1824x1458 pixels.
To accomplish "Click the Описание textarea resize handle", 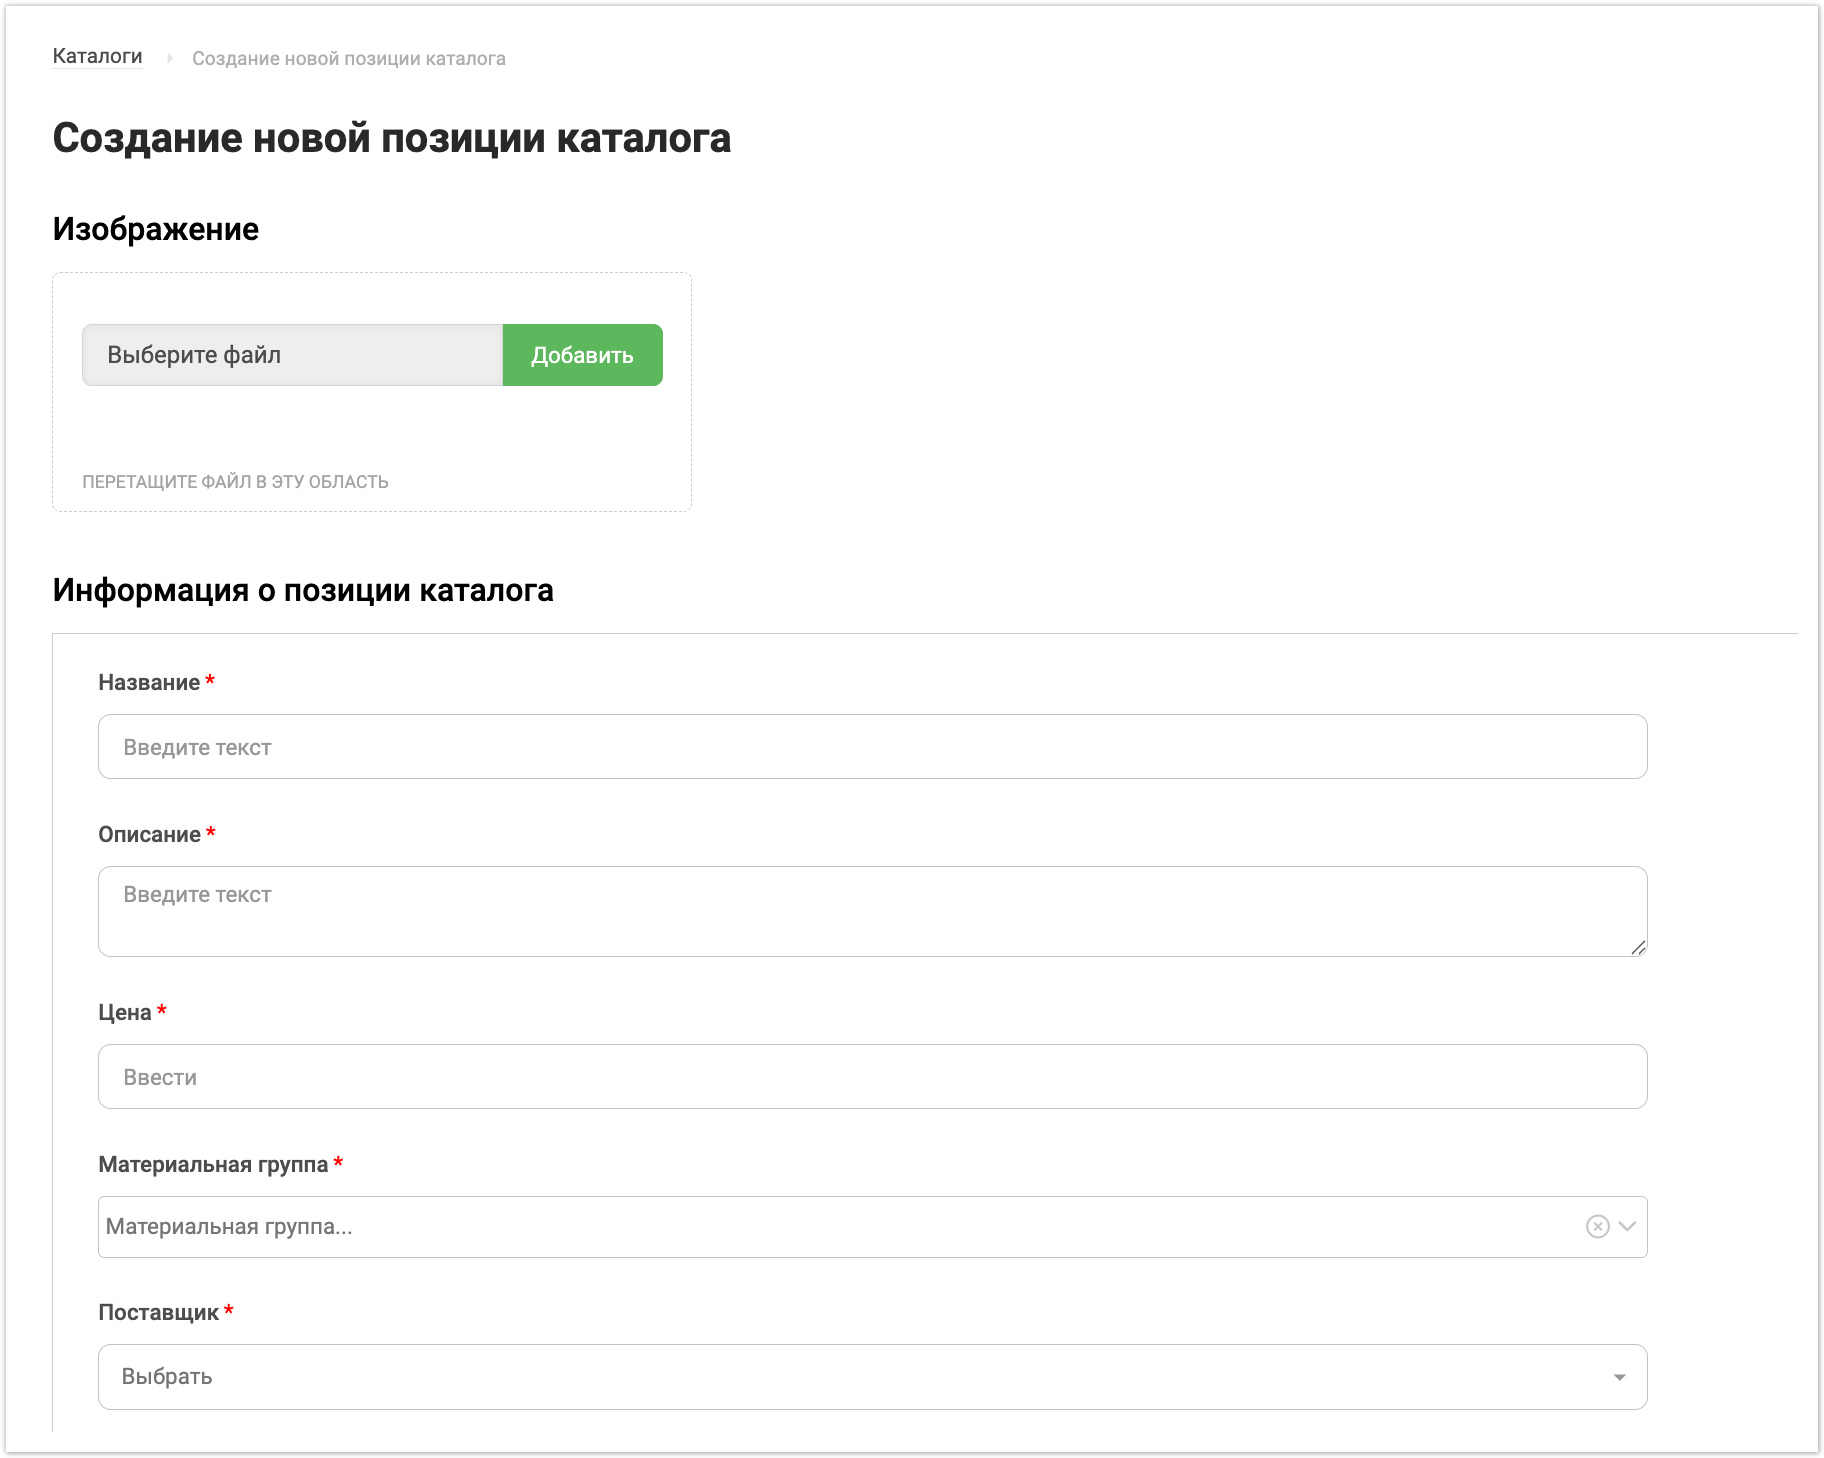I will [x=1637, y=947].
